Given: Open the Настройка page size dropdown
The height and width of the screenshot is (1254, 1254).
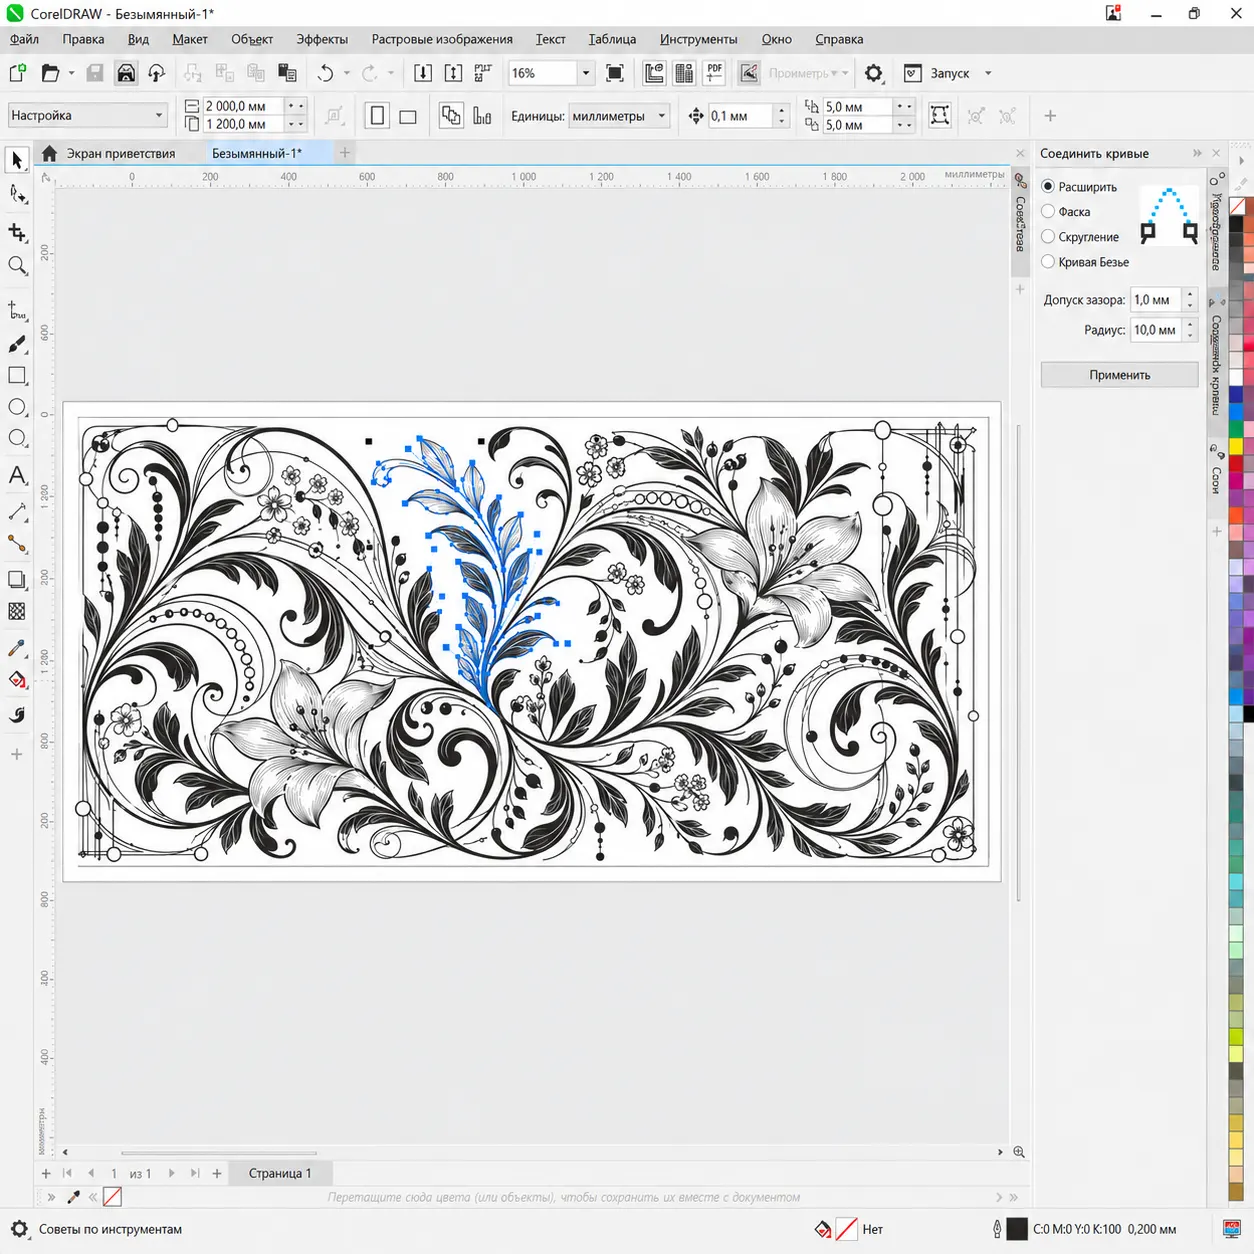Looking at the screenshot, I should (87, 115).
